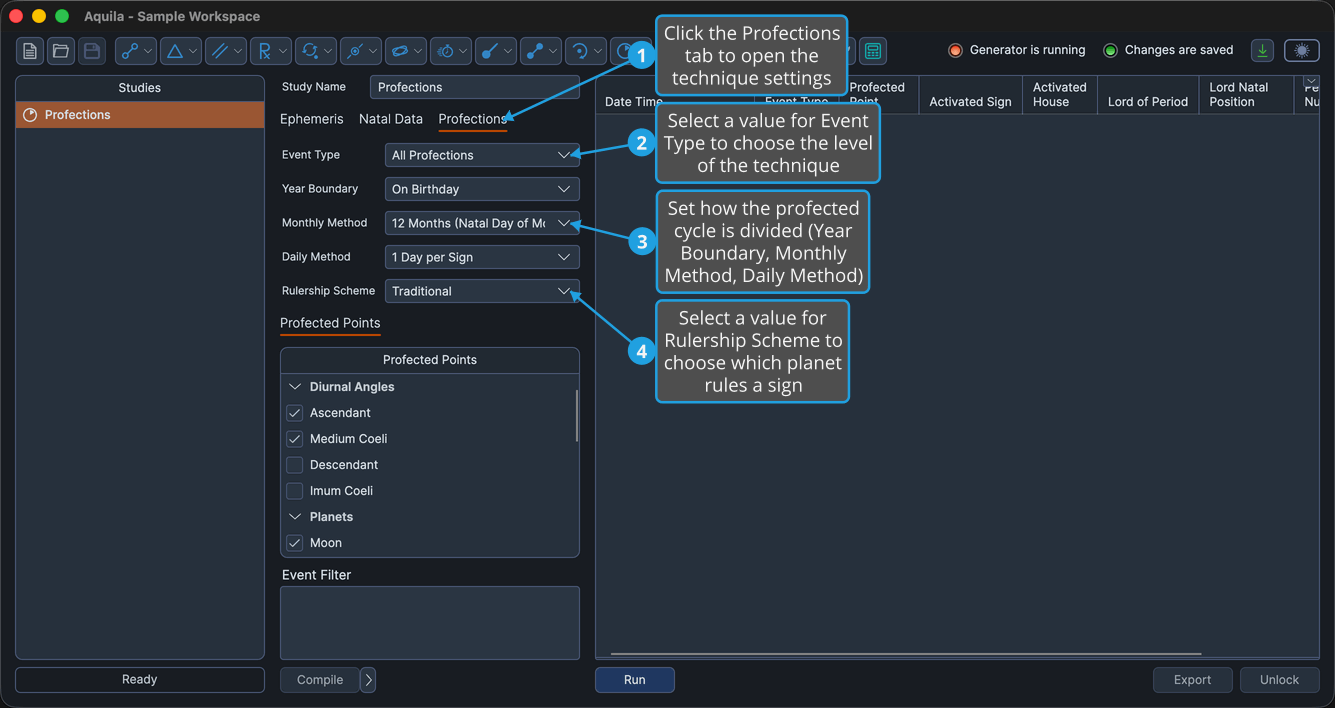Open the Daily Method dropdown

pos(482,257)
